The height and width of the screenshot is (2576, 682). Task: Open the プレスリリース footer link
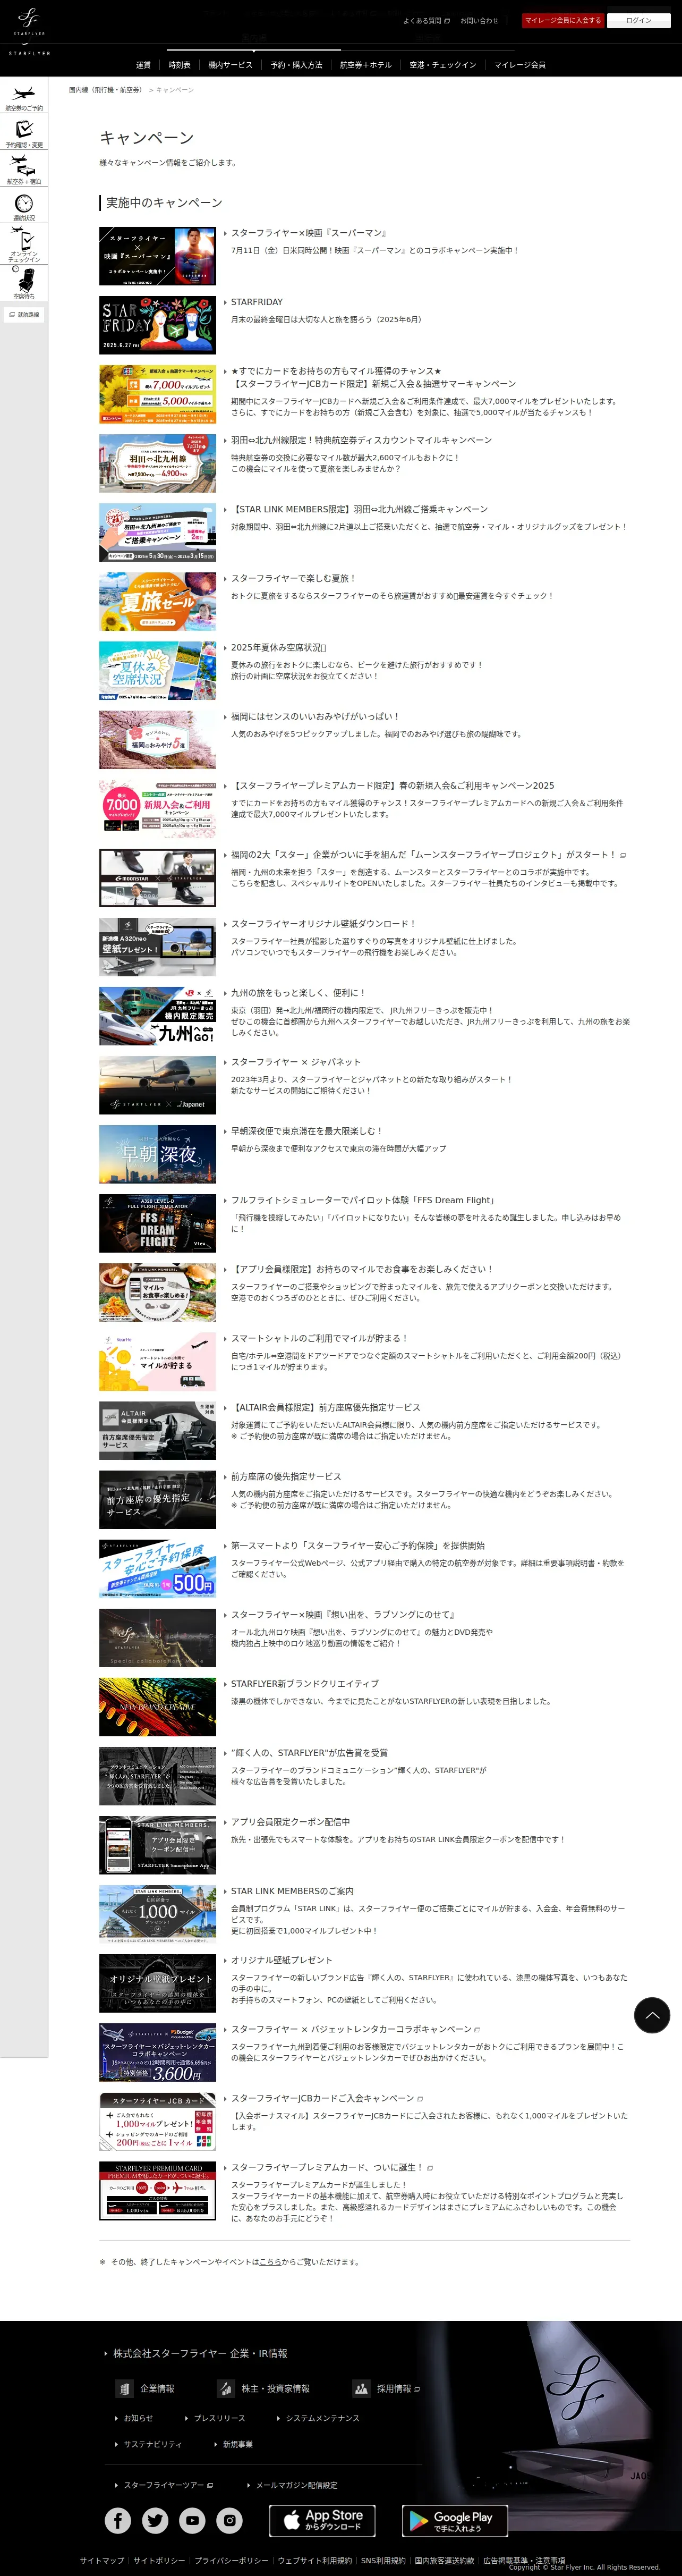pyautogui.click(x=219, y=2418)
